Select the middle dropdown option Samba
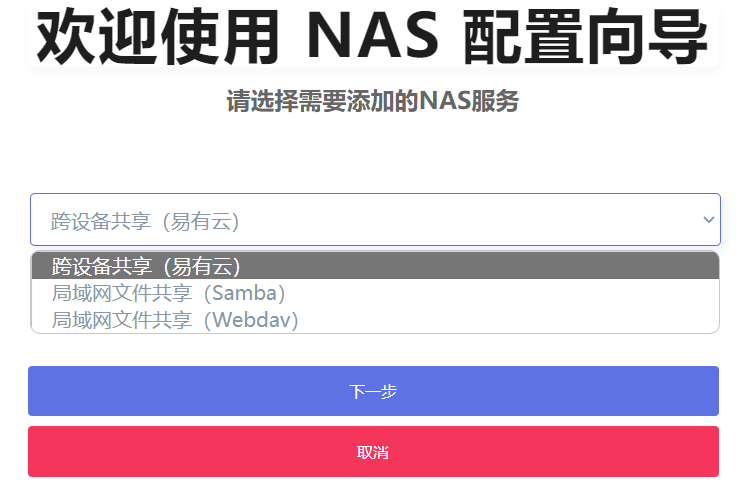 [x=375, y=293]
